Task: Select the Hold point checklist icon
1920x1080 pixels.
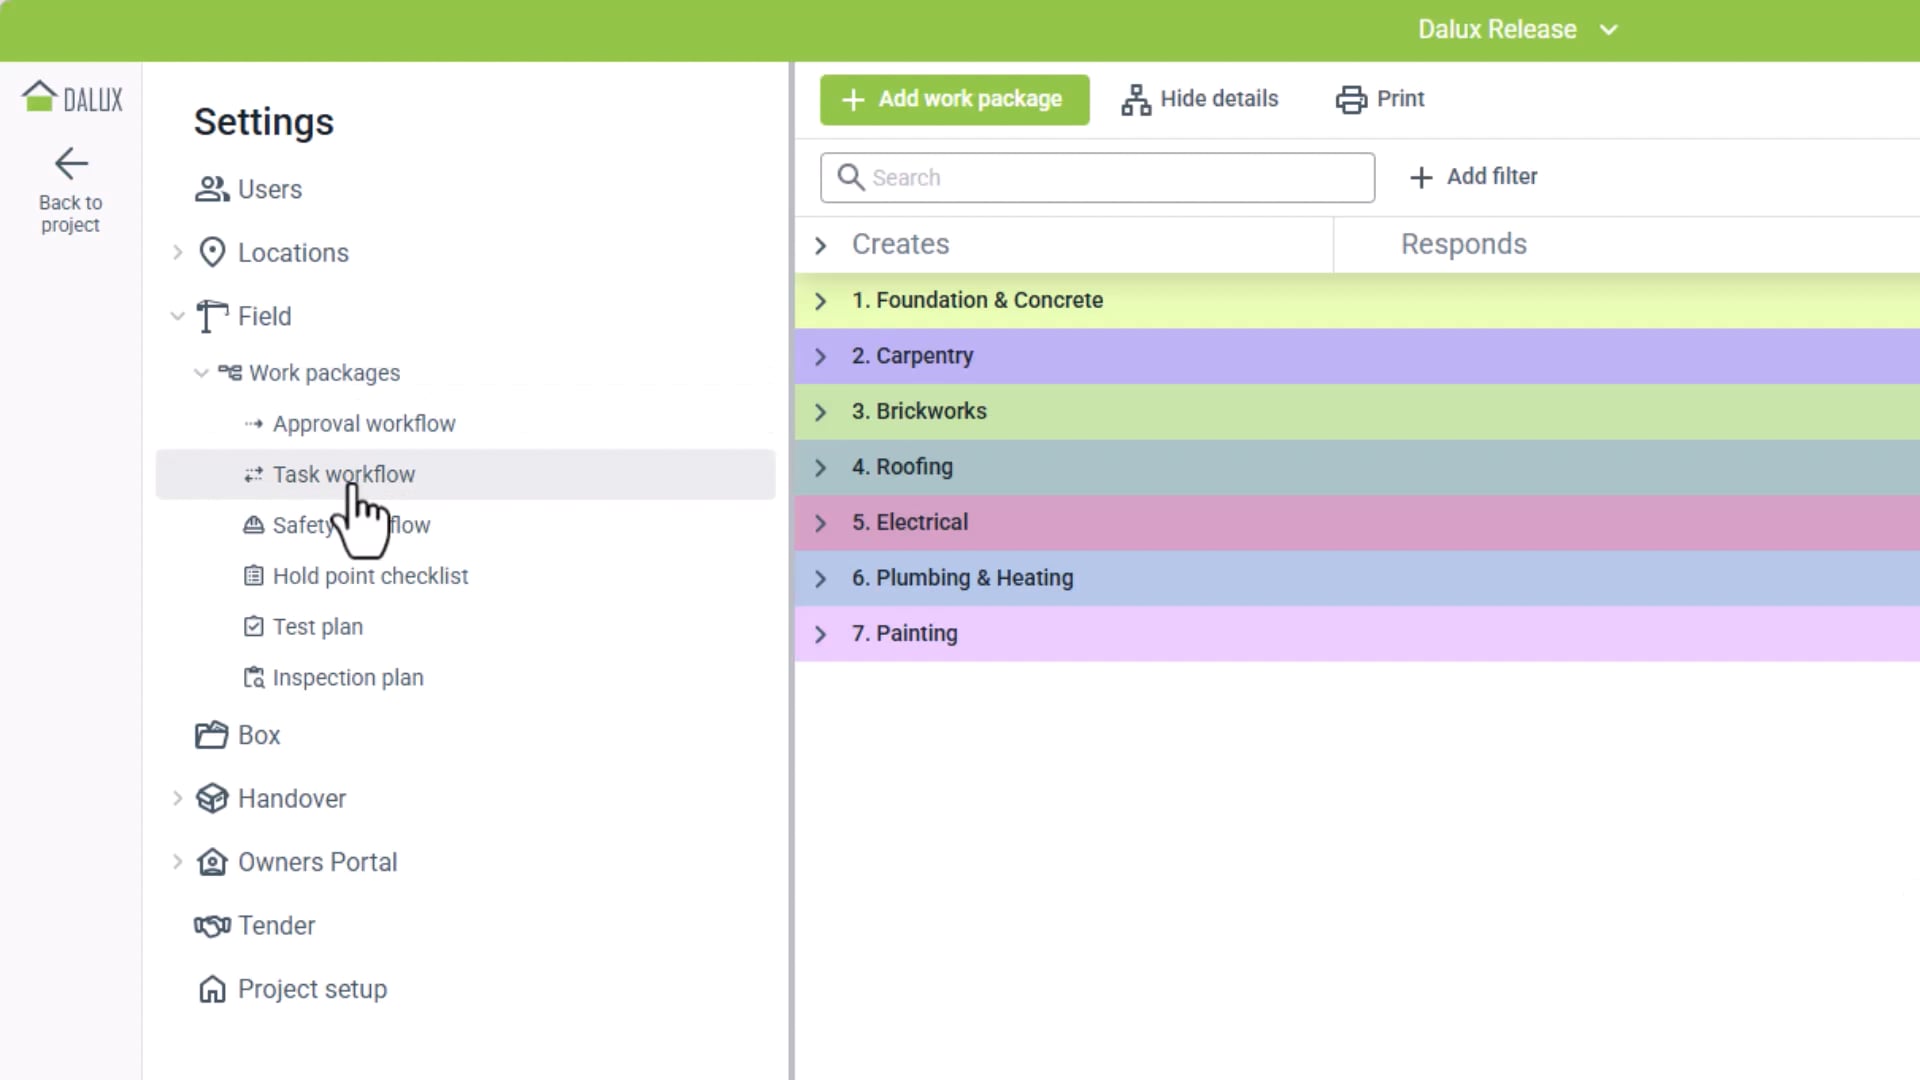Action: (x=253, y=576)
